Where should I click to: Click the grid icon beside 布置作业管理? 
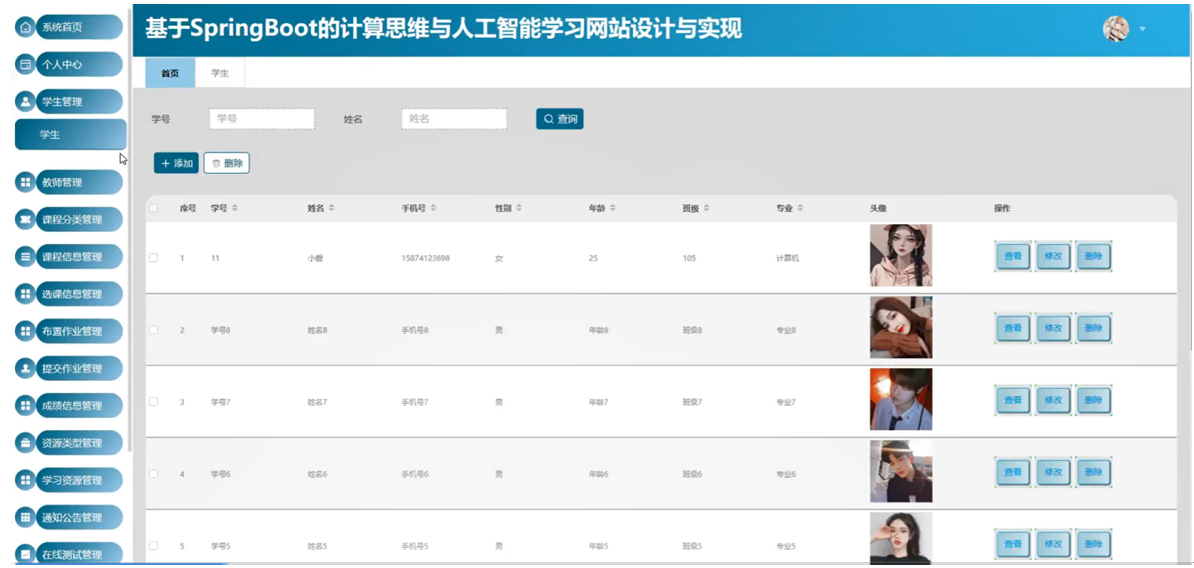(25, 331)
